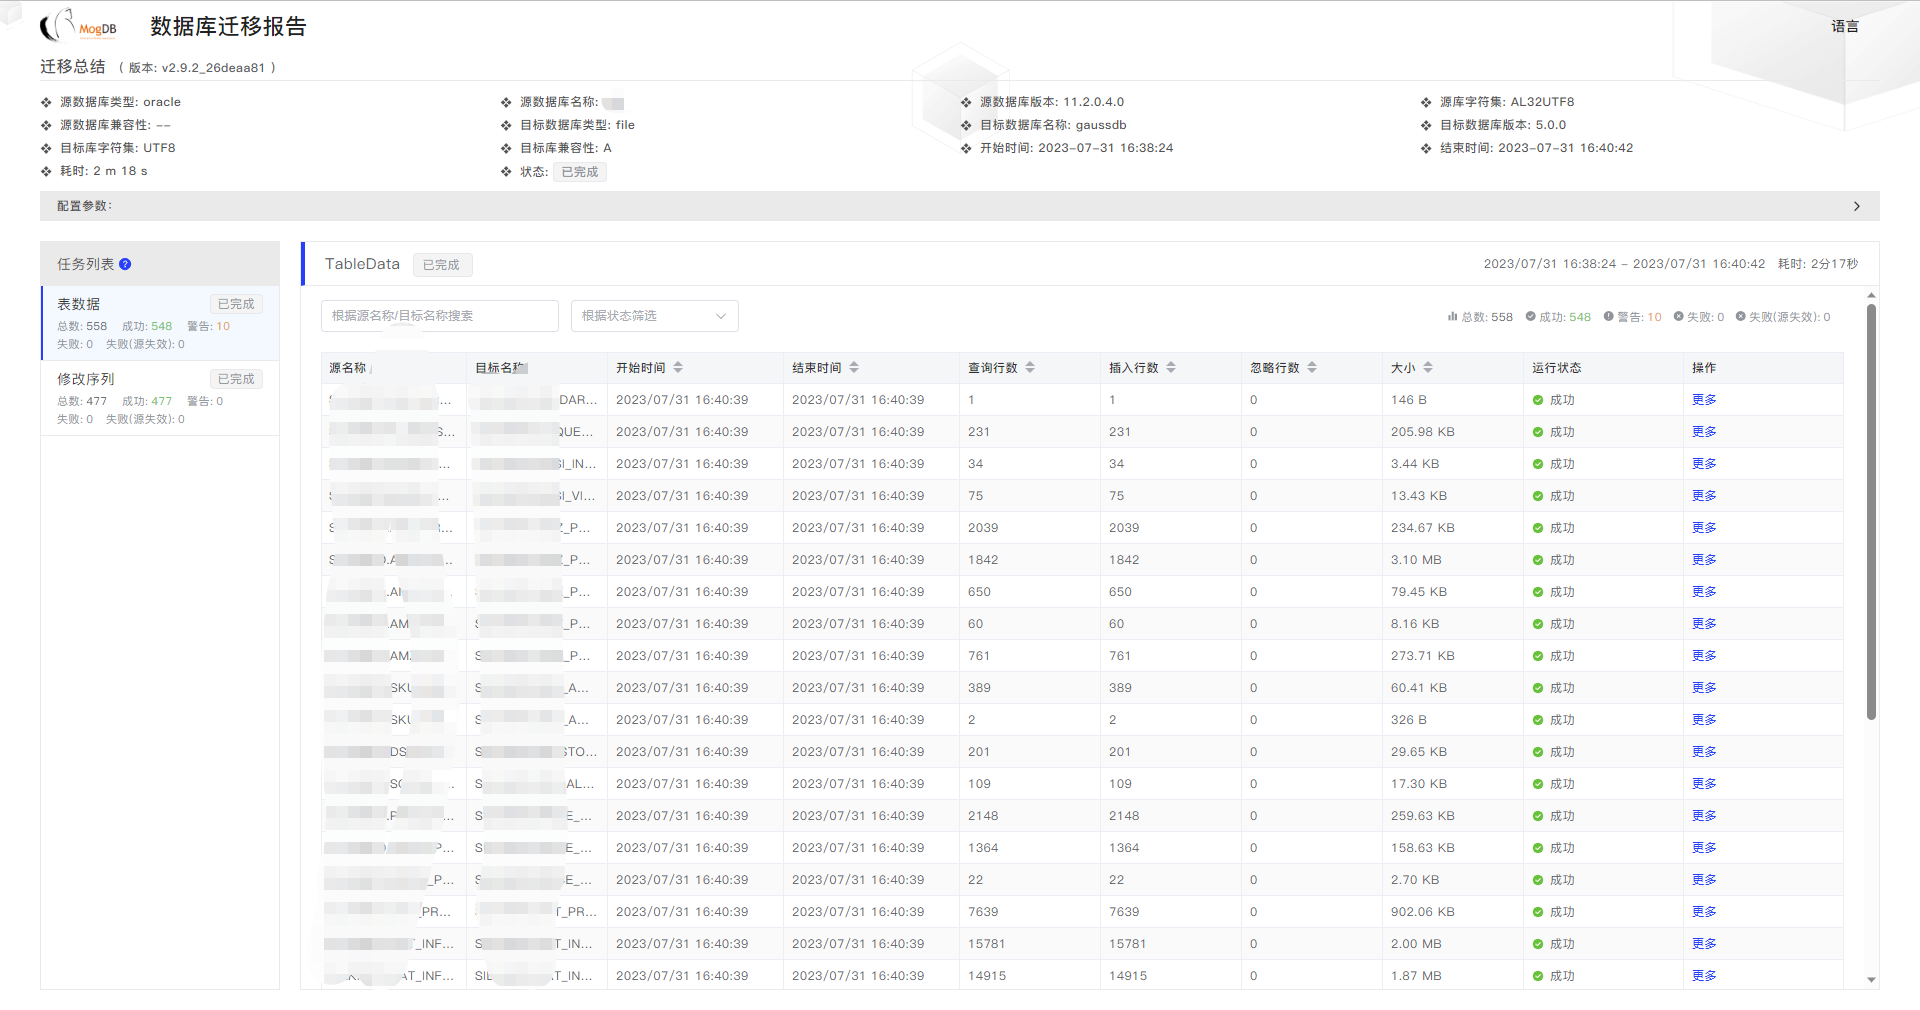
Task: Select the modify sequence task
Action: click(x=160, y=398)
